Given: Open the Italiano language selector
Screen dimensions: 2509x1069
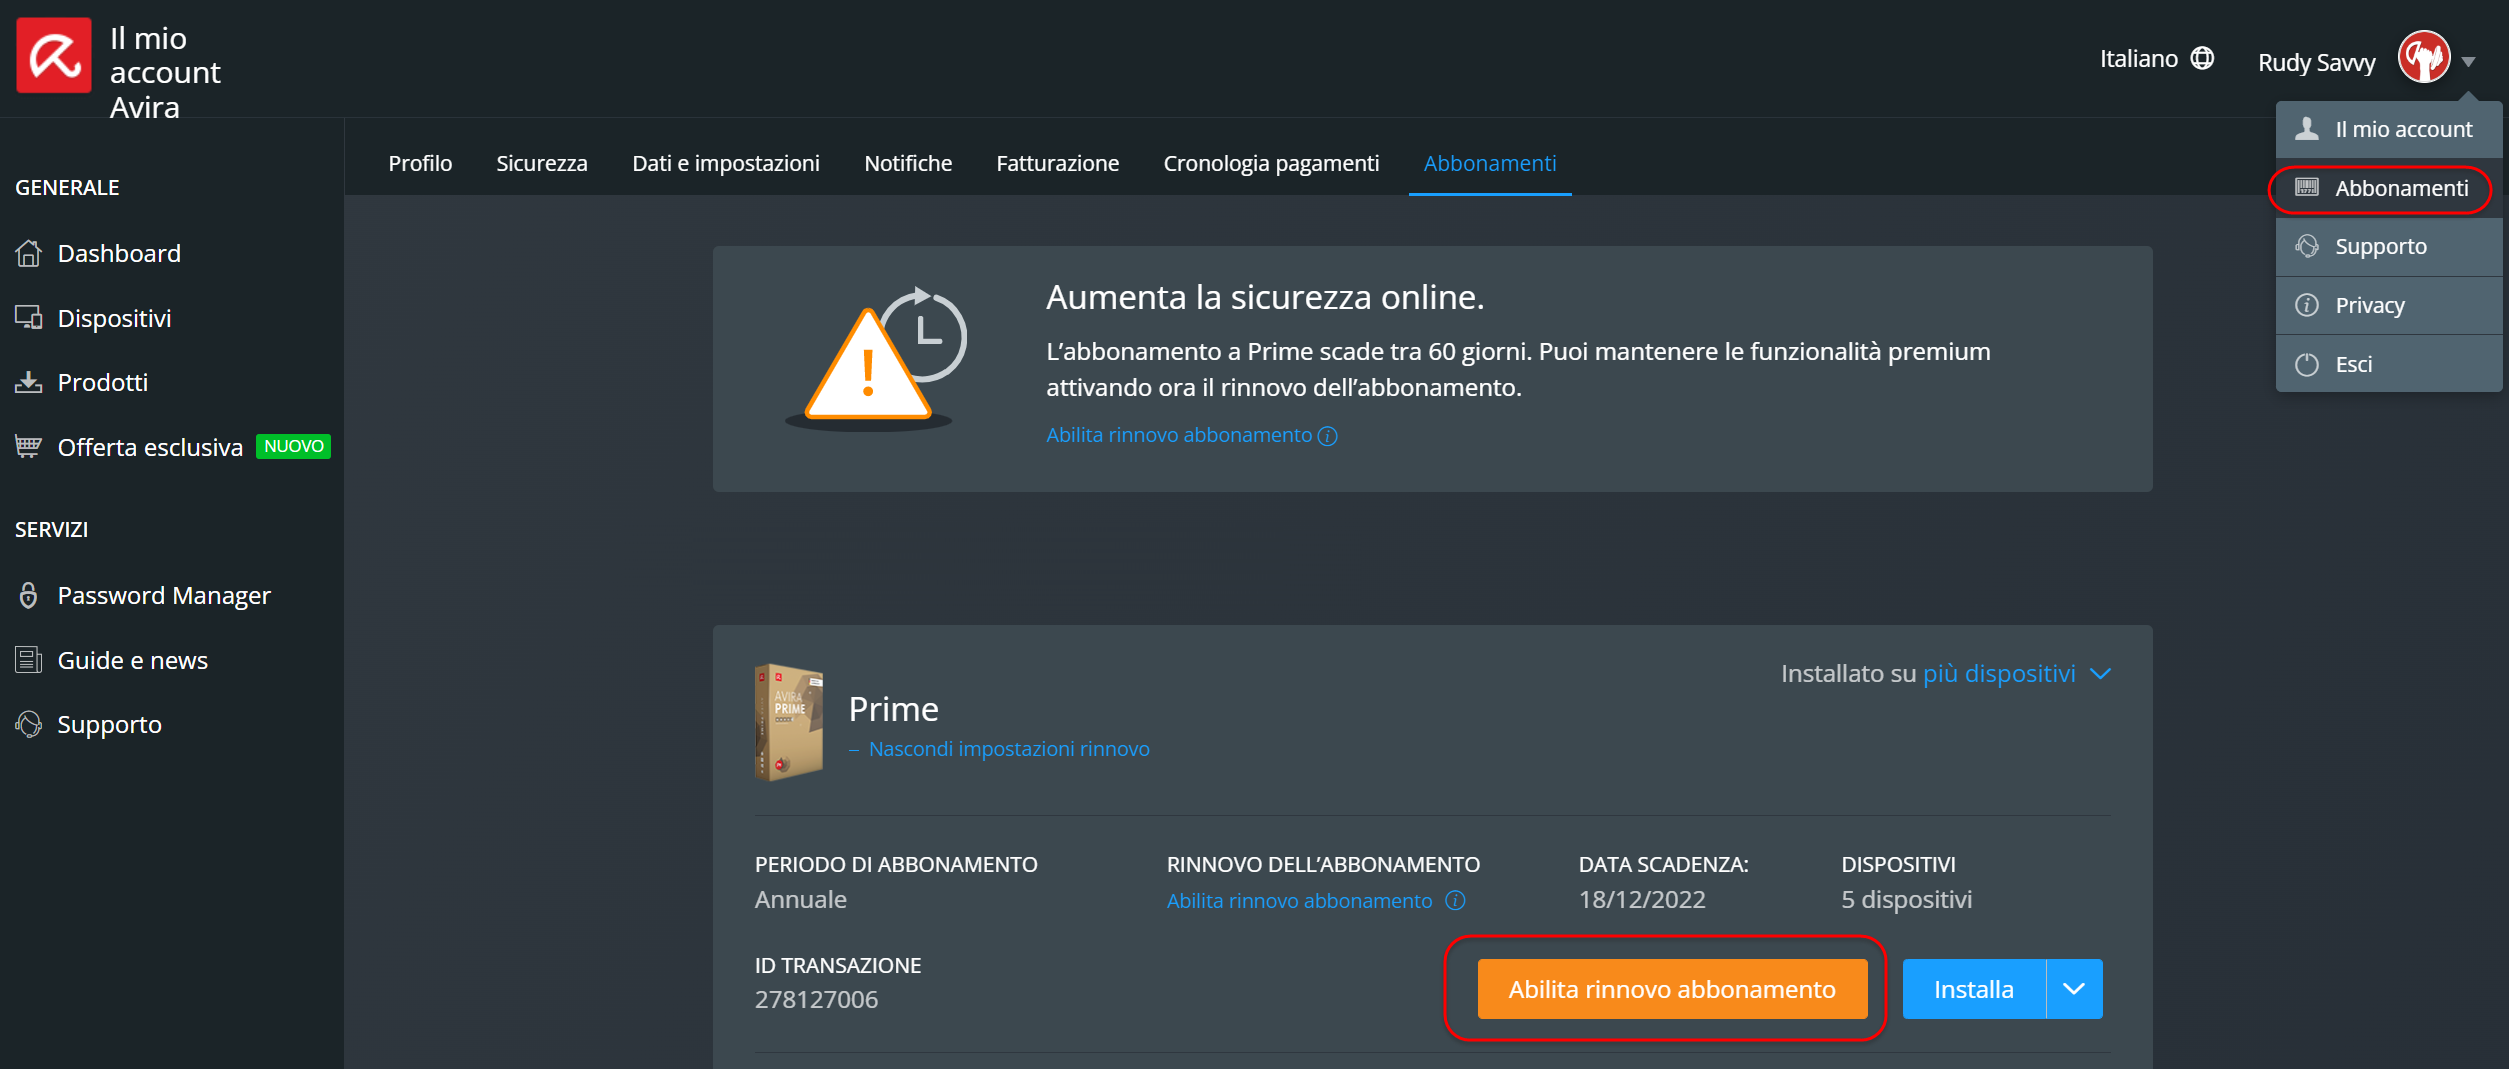Looking at the screenshot, I should [x=2156, y=58].
